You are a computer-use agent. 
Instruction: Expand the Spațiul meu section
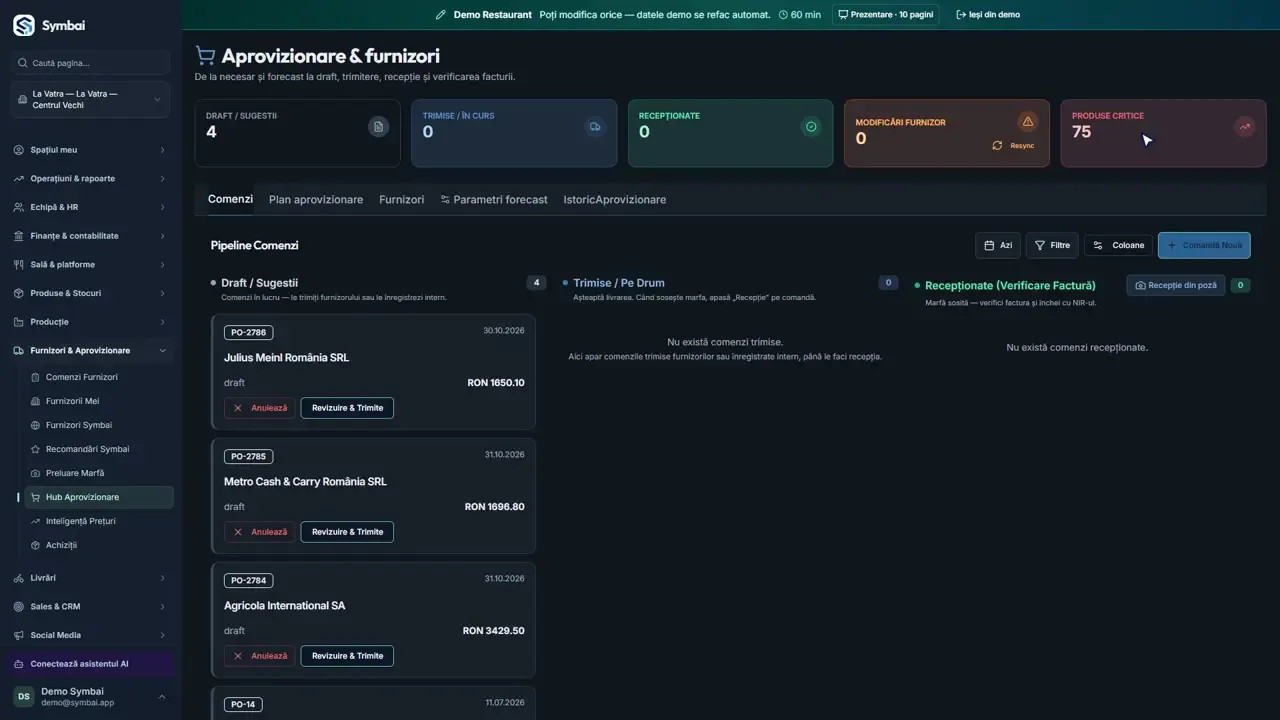(x=90, y=150)
